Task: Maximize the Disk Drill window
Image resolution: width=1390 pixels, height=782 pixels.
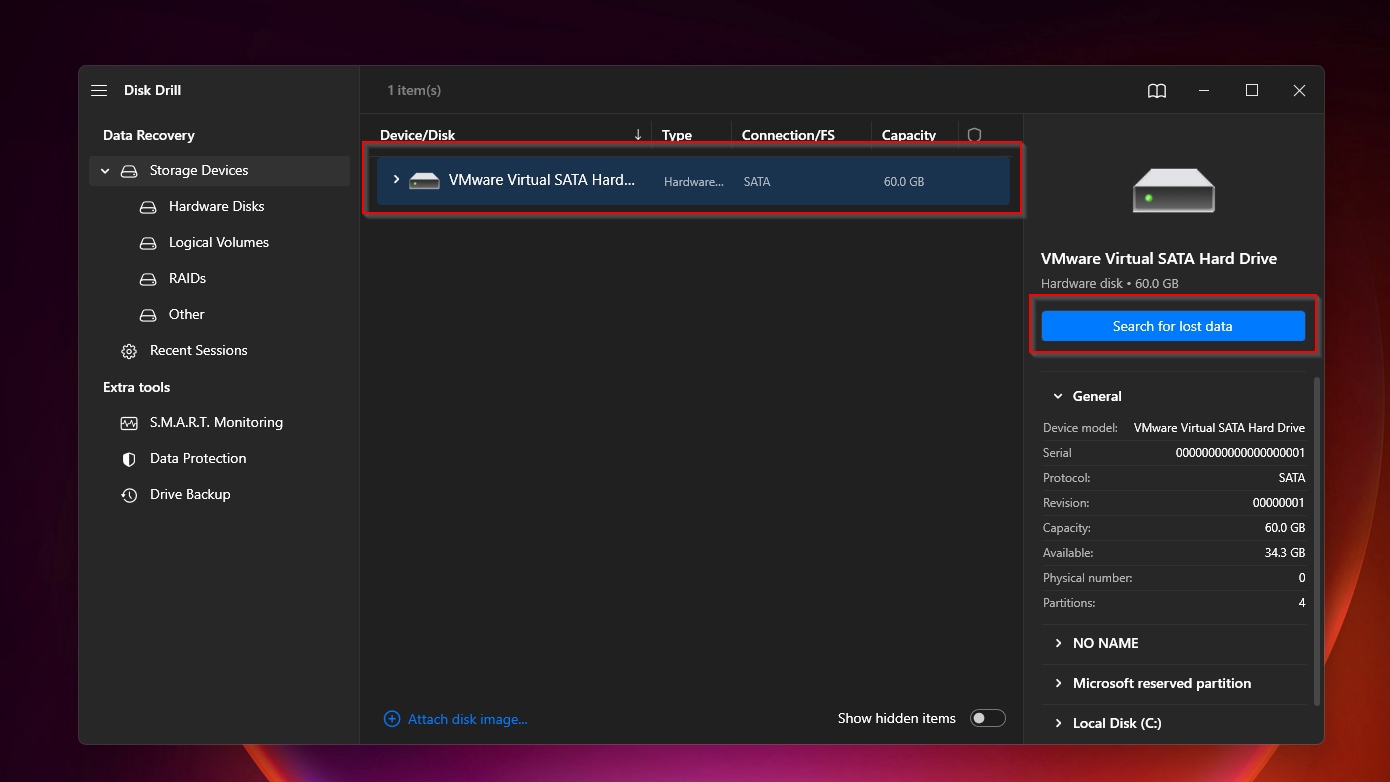Action: [x=1252, y=91]
